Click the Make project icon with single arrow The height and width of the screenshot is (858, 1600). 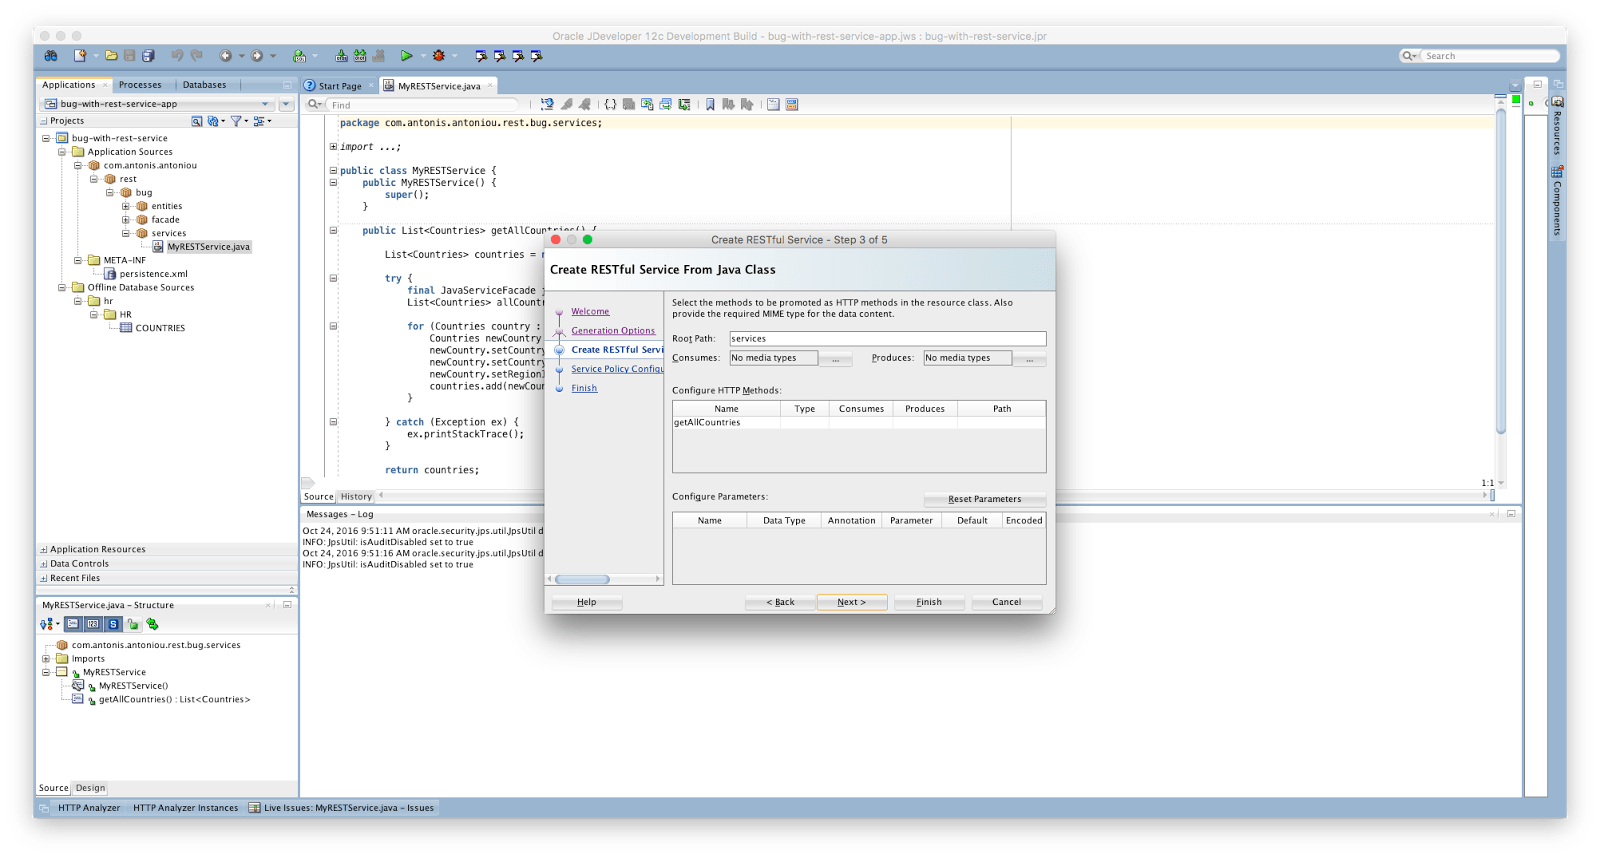(x=341, y=56)
